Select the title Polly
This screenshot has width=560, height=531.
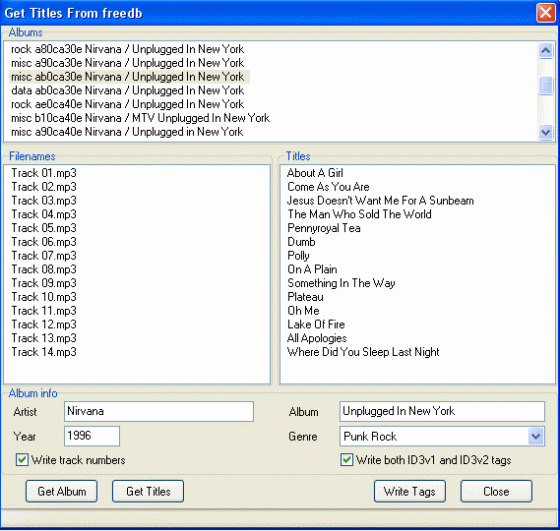[298, 256]
